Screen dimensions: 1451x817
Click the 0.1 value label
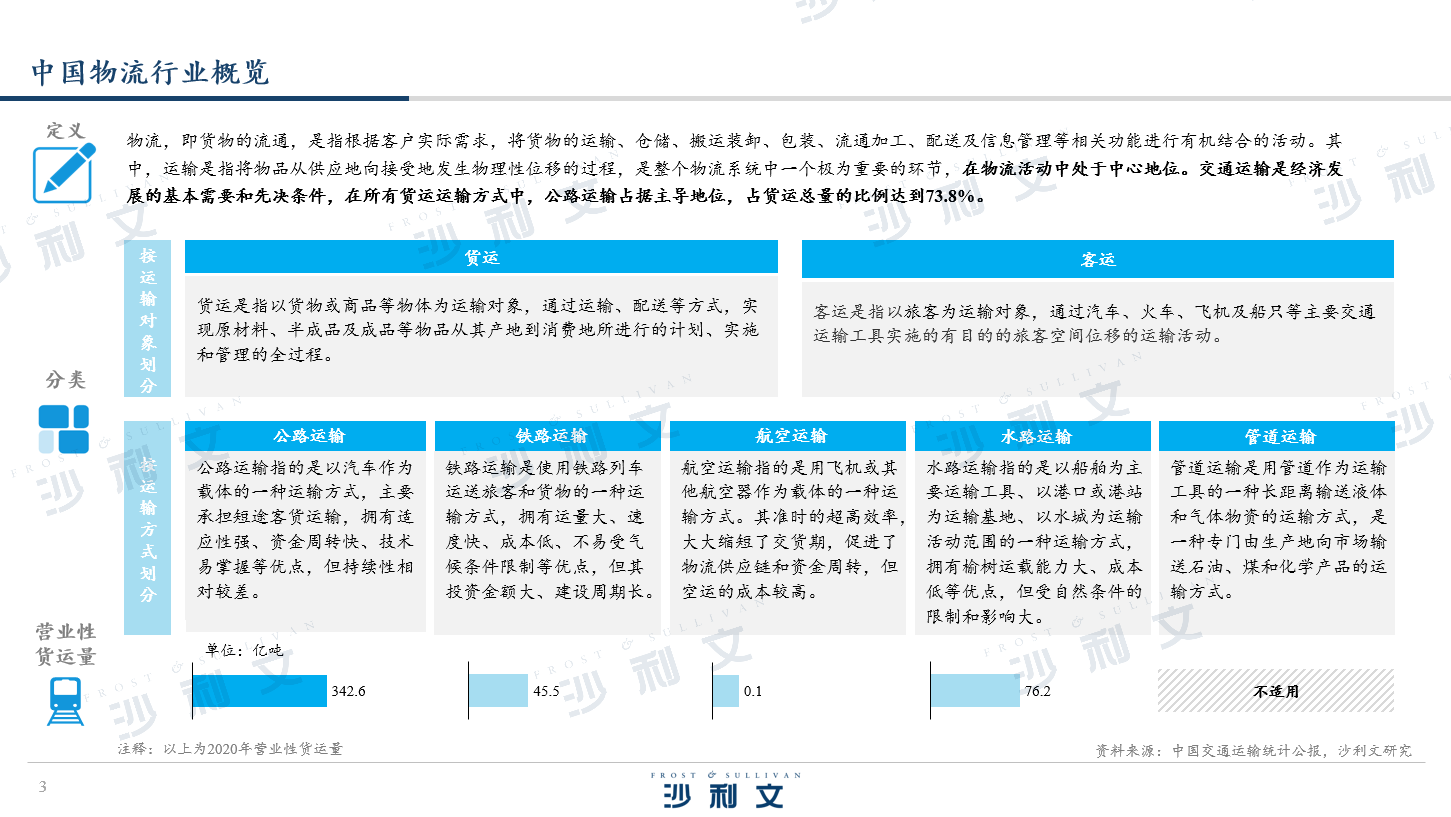(x=753, y=692)
